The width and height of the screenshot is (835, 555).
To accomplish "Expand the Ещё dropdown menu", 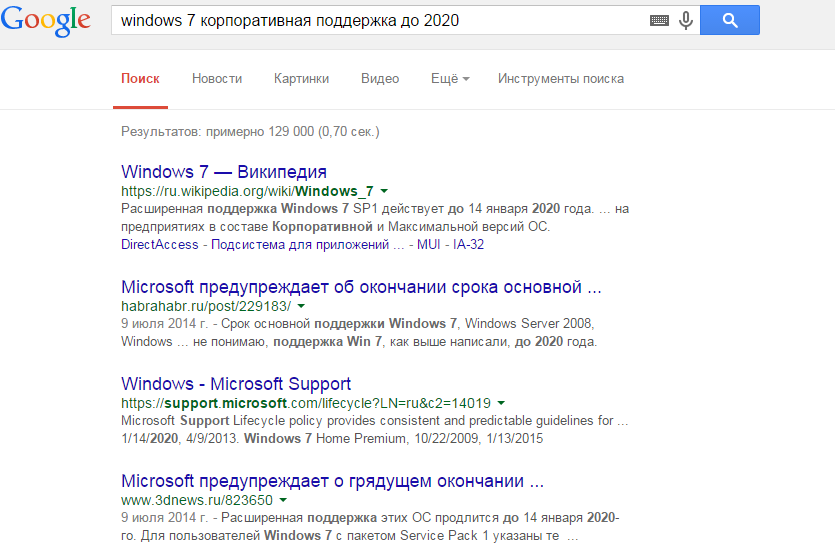I will [x=450, y=79].
